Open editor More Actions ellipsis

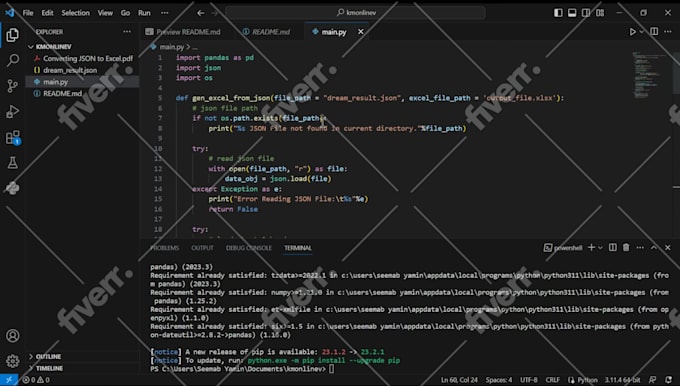tap(668, 32)
